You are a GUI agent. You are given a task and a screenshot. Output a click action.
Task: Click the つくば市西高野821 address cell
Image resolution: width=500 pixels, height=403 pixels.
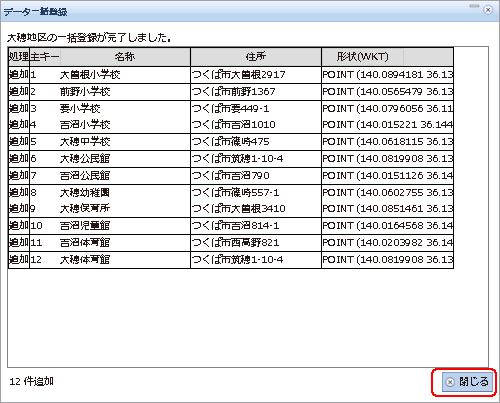click(x=256, y=243)
